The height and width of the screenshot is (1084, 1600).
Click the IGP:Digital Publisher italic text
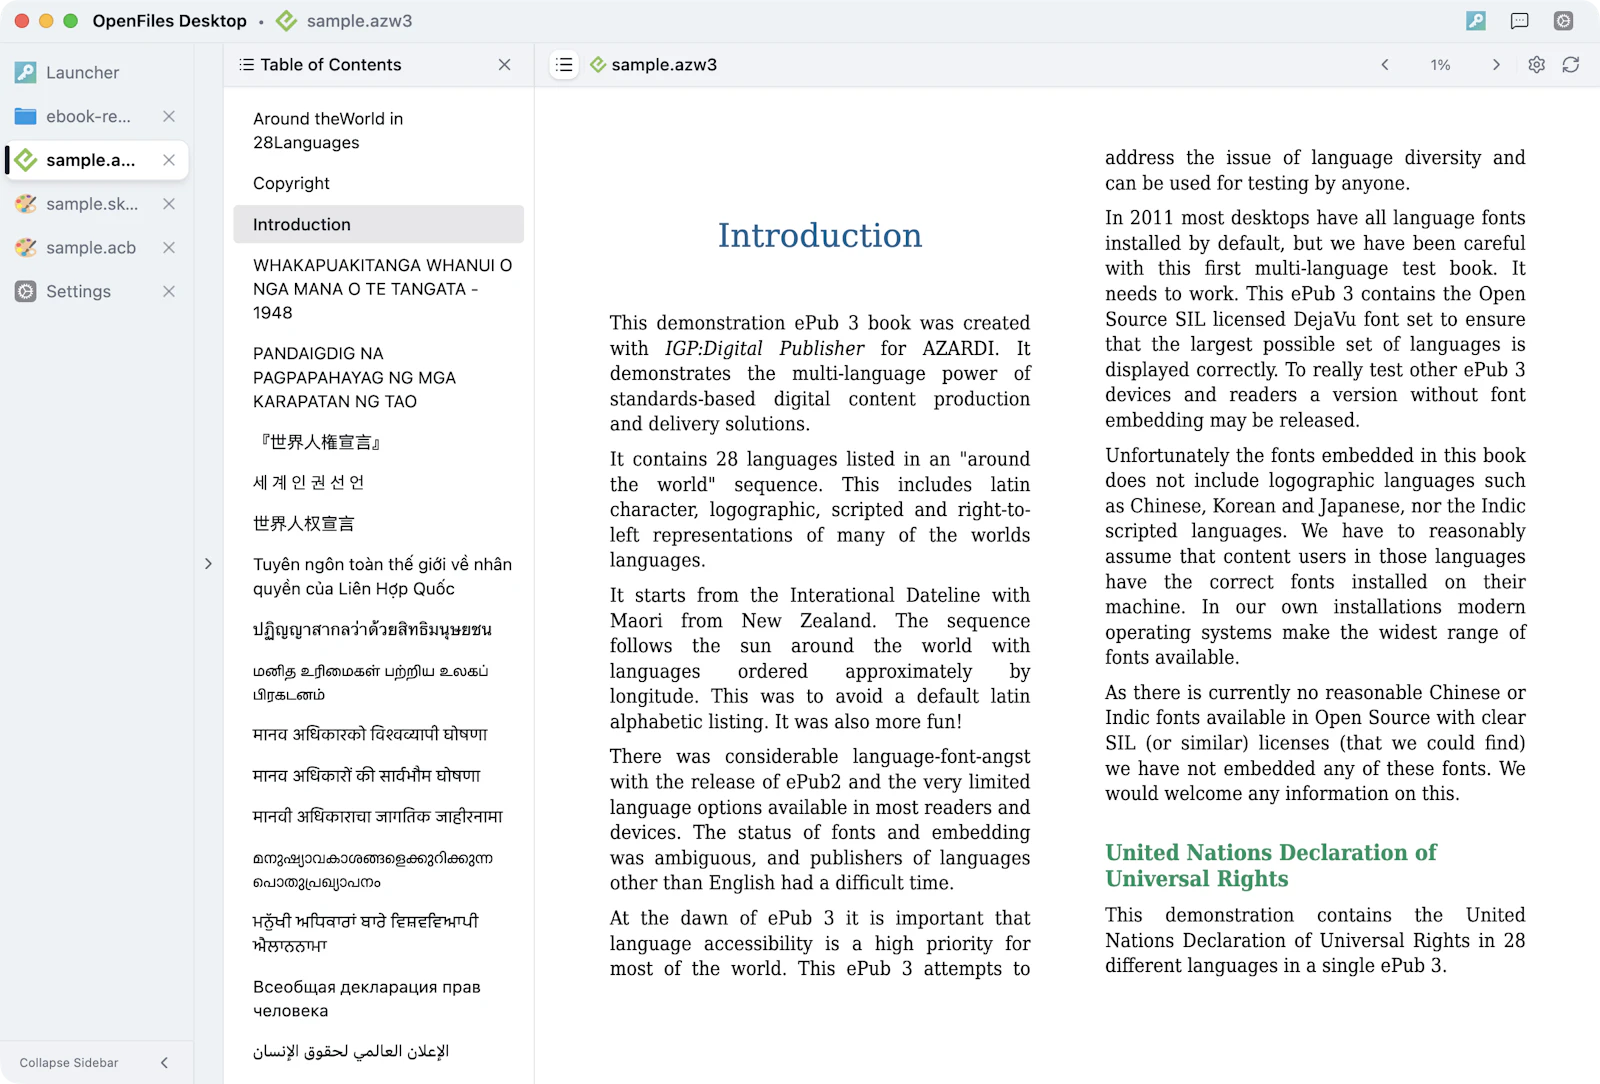(x=764, y=349)
